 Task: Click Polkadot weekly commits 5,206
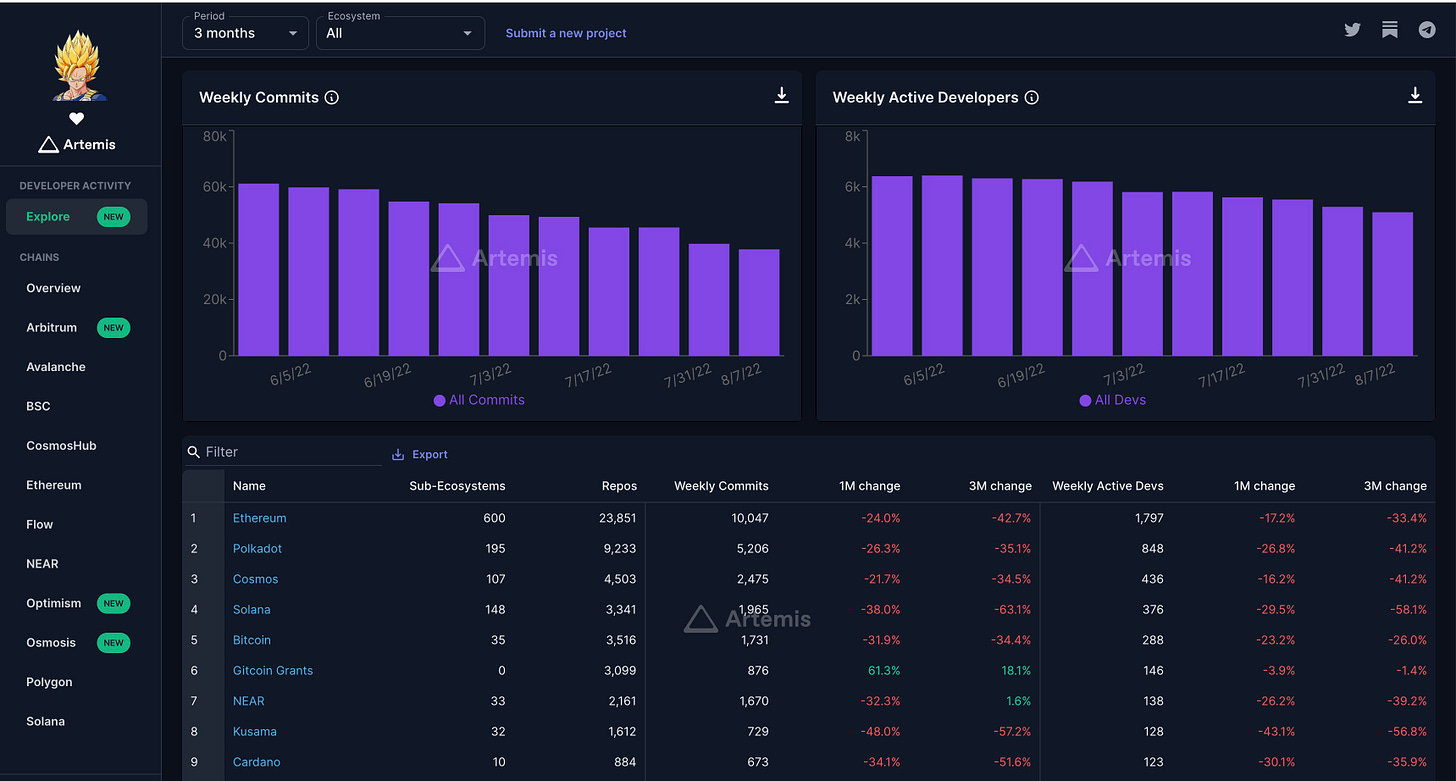click(x=750, y=549)
